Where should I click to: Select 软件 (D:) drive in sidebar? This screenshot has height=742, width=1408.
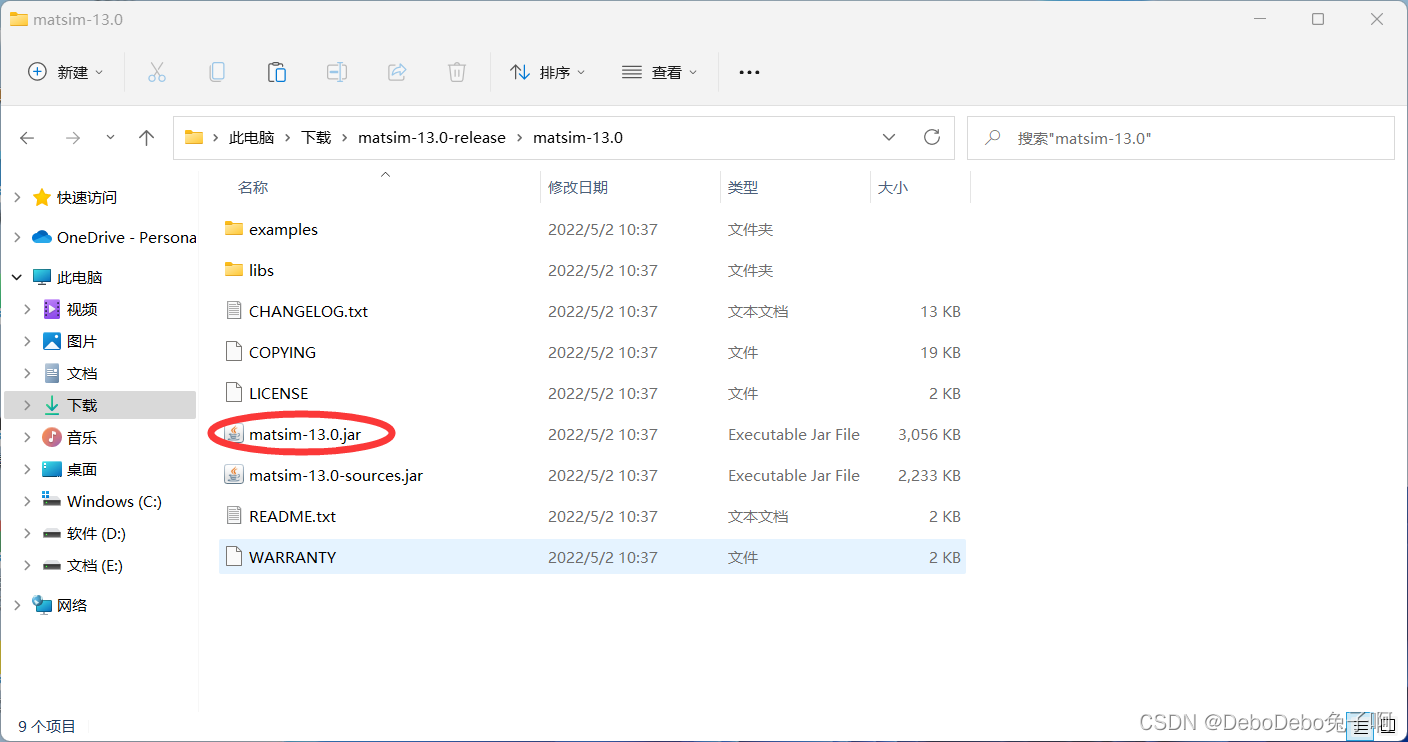(x=96, y=533)
